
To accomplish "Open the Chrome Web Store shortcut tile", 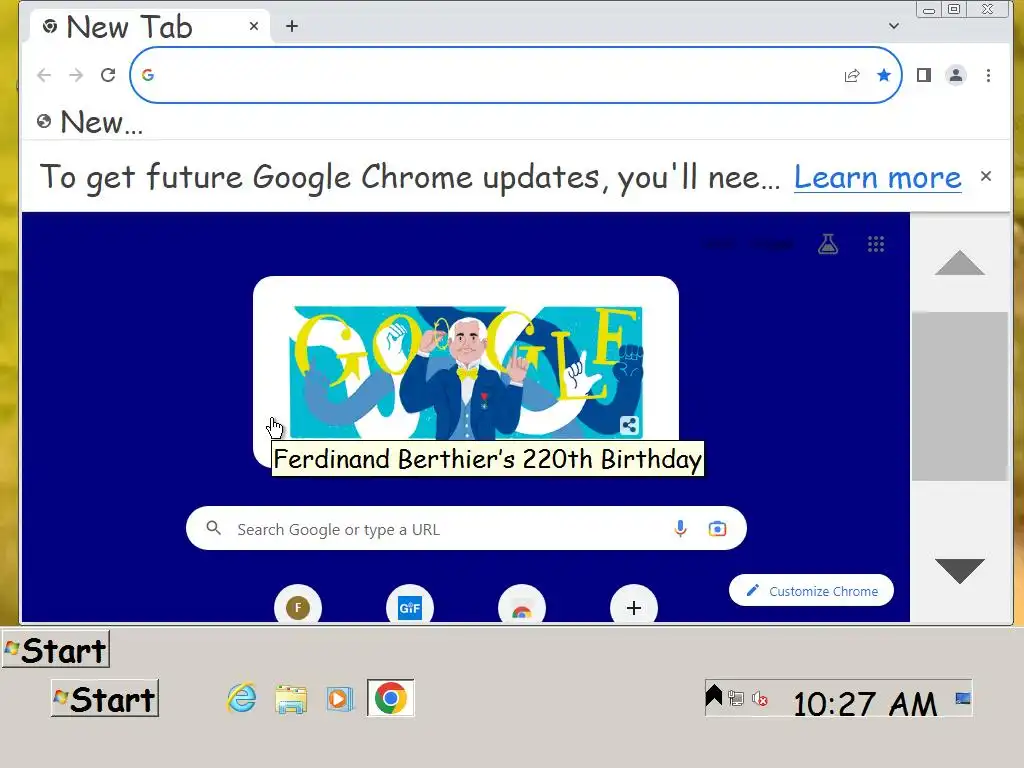I will coord(521,607).
